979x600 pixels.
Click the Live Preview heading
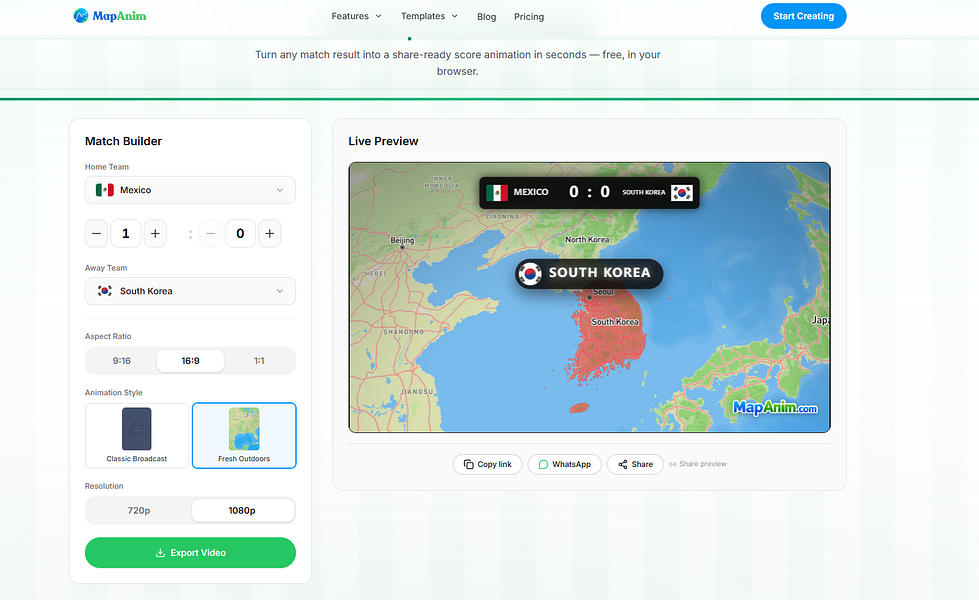383,141
